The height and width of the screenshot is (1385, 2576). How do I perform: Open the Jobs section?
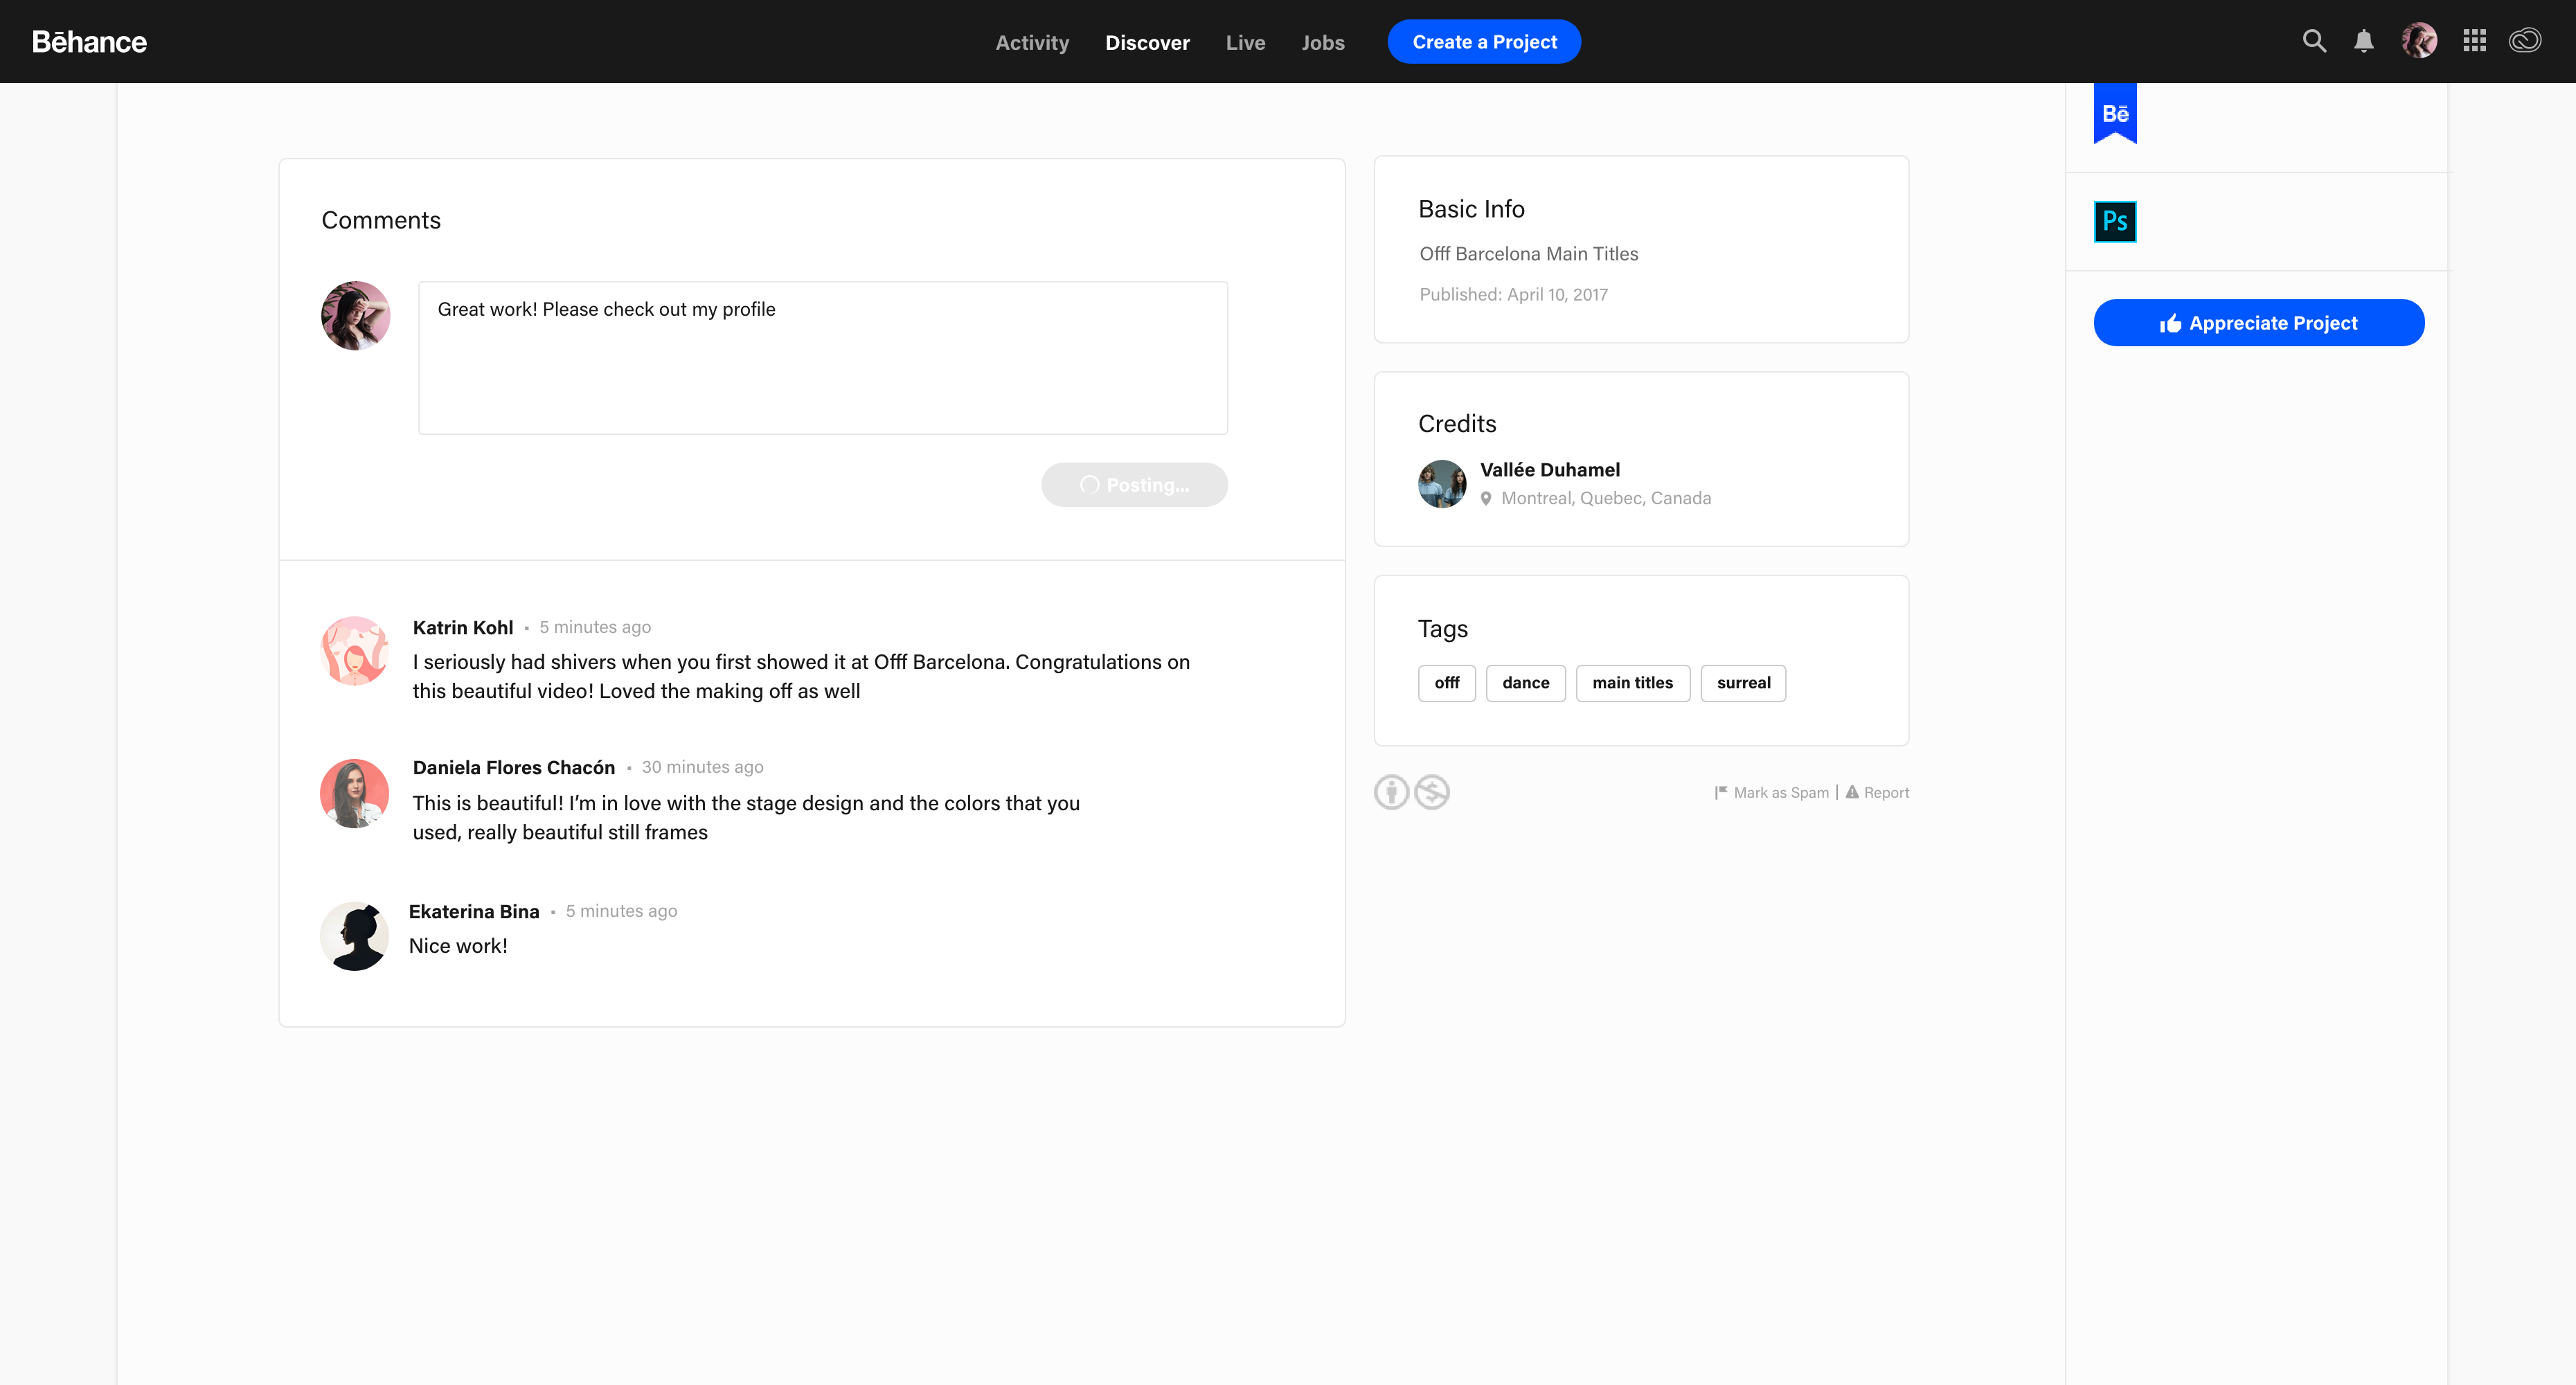(1322, 42)
